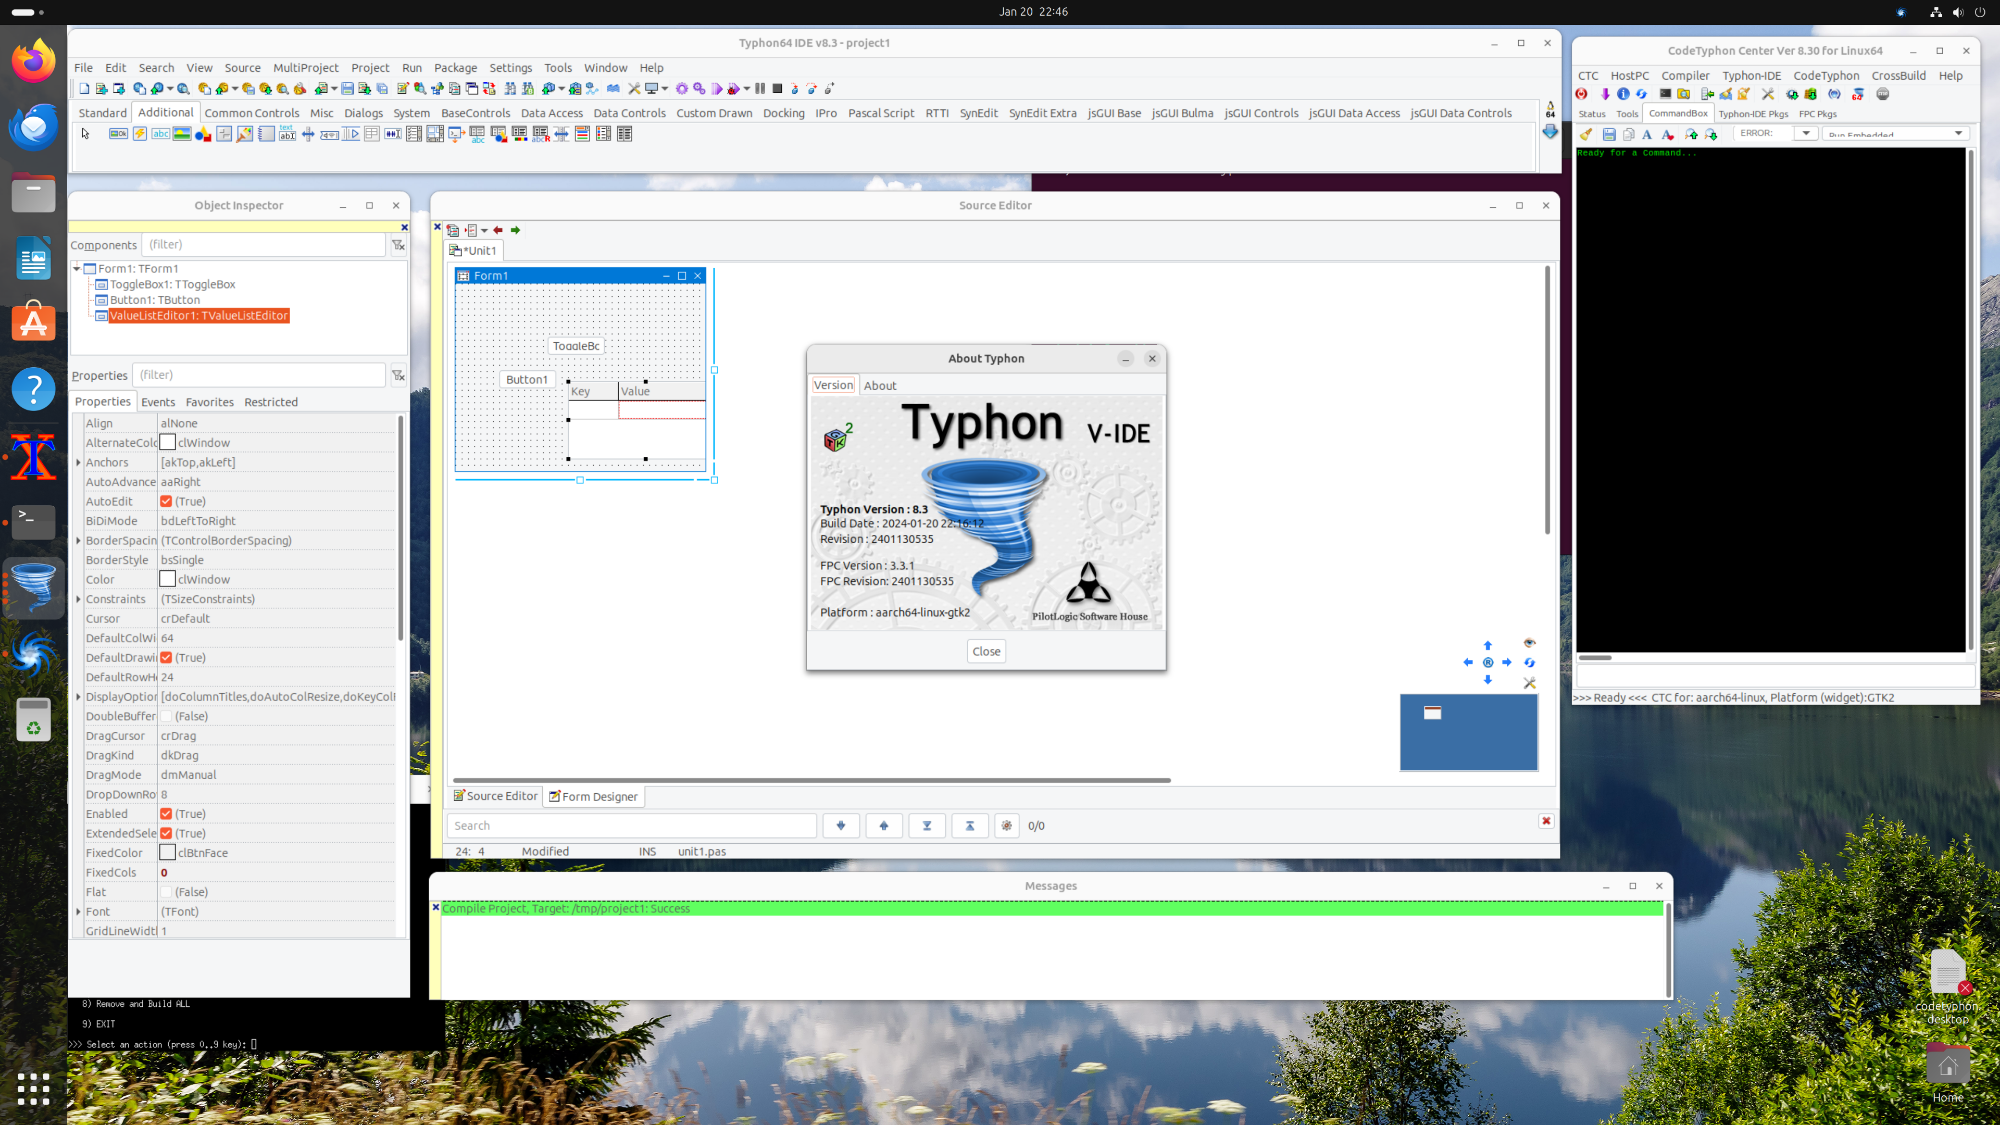Screen dimensions: 2000x1125
Task: Switch to the Common Controls palette tab
Action: tap(252, 113)
